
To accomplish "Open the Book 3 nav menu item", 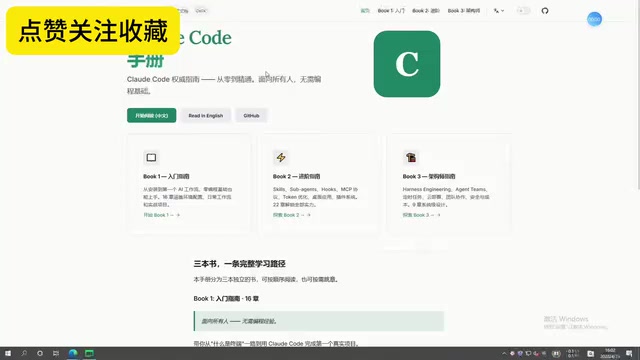I will pos(464,11).
